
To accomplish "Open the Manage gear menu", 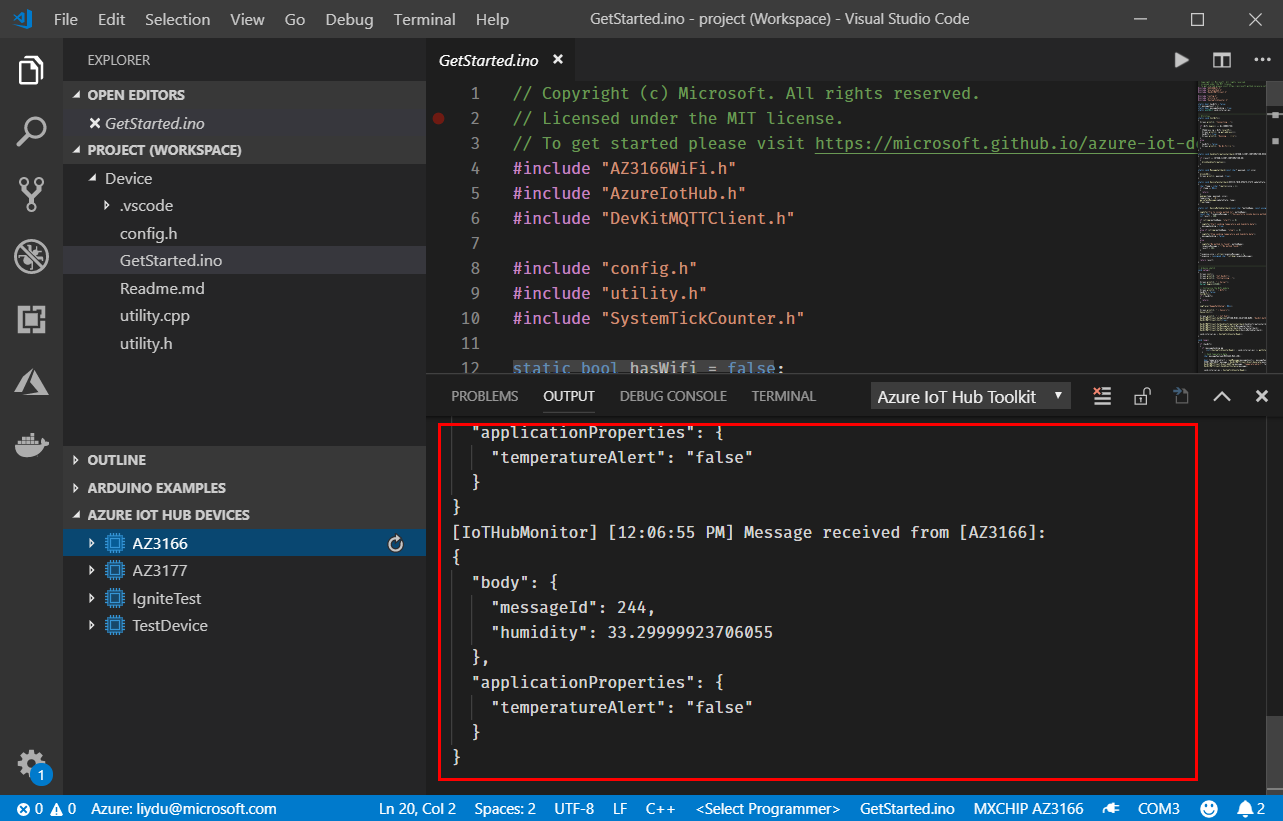I will [x=31, y=763].
